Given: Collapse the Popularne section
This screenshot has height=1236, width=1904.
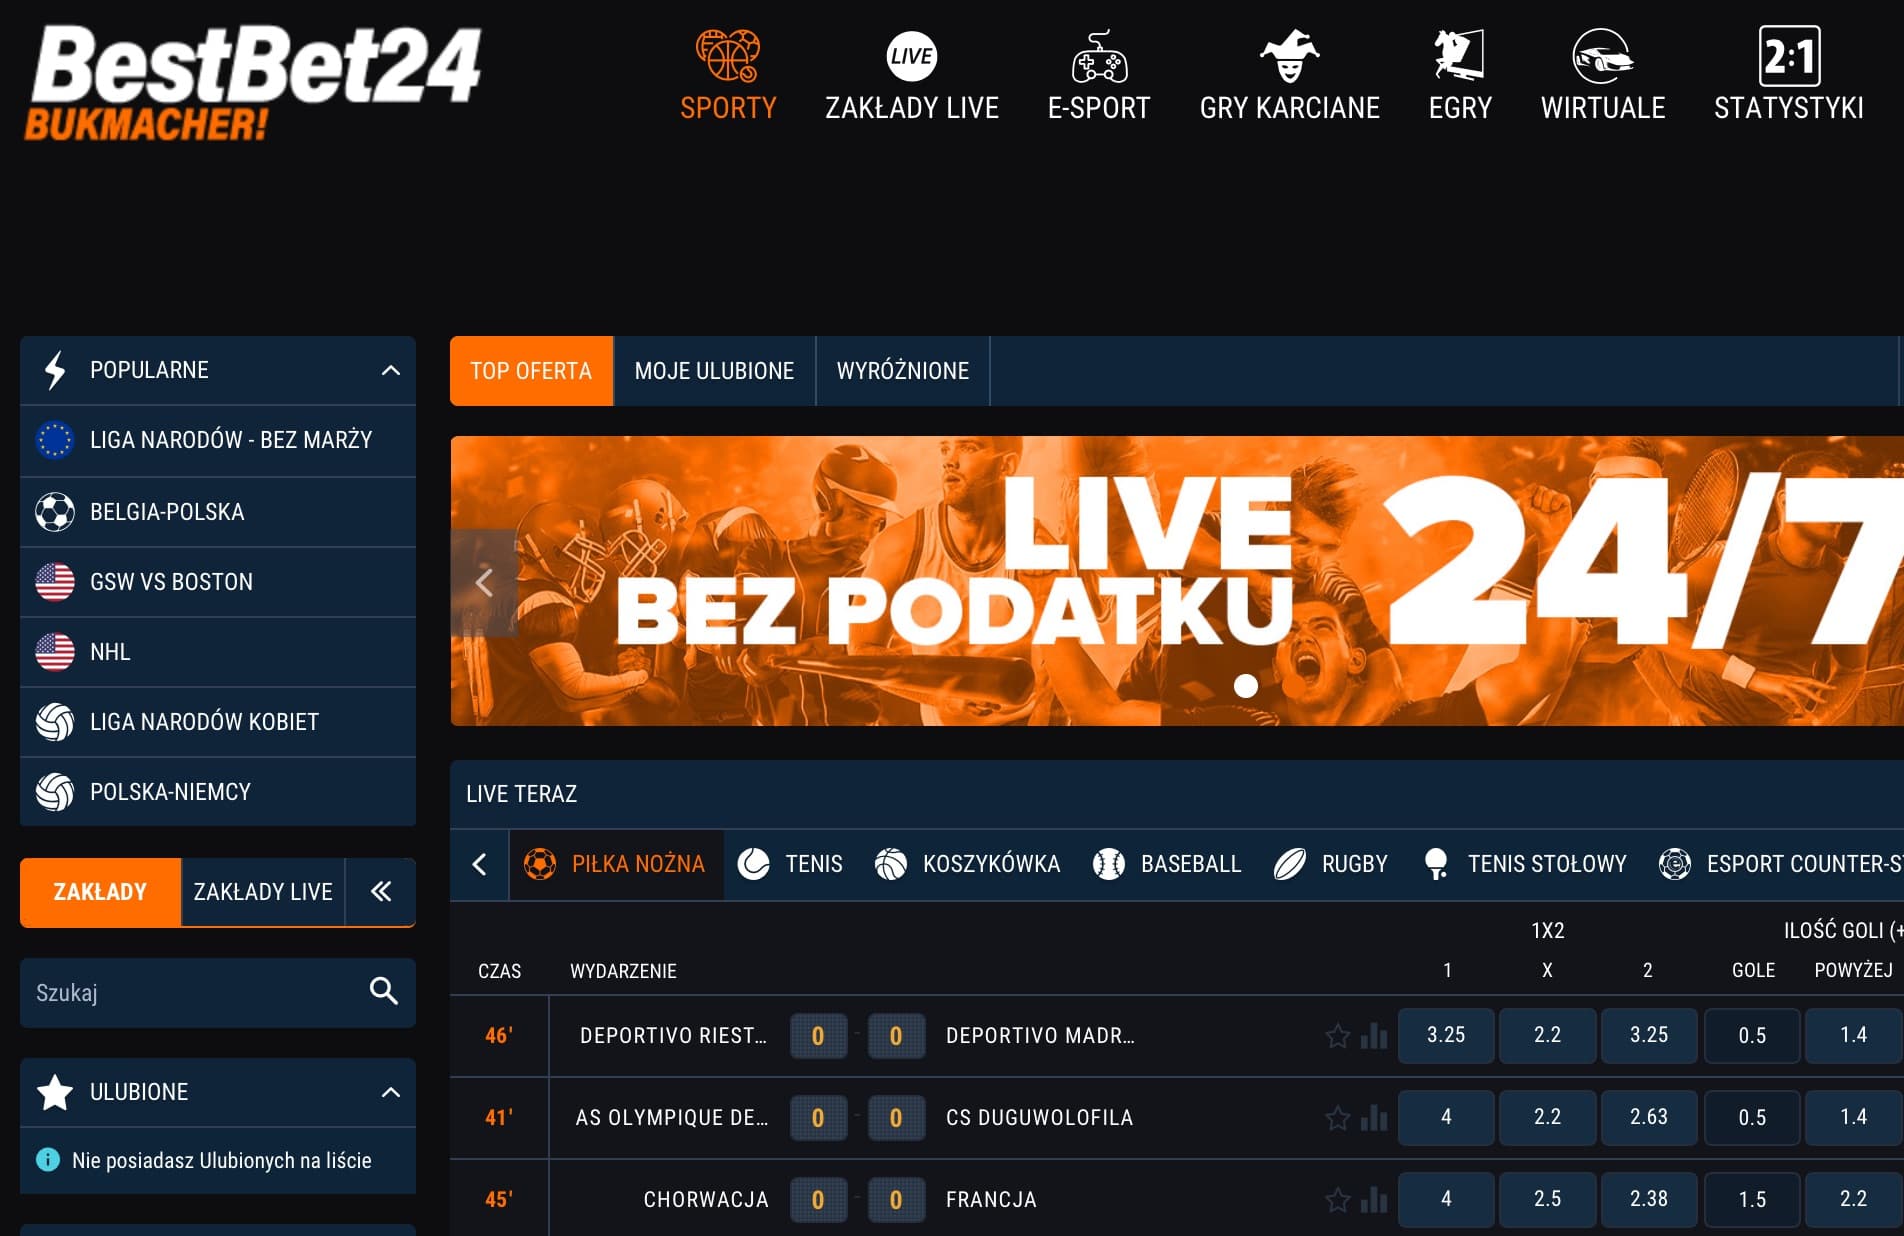Looking at the screenshot, I should coord(391,370).
